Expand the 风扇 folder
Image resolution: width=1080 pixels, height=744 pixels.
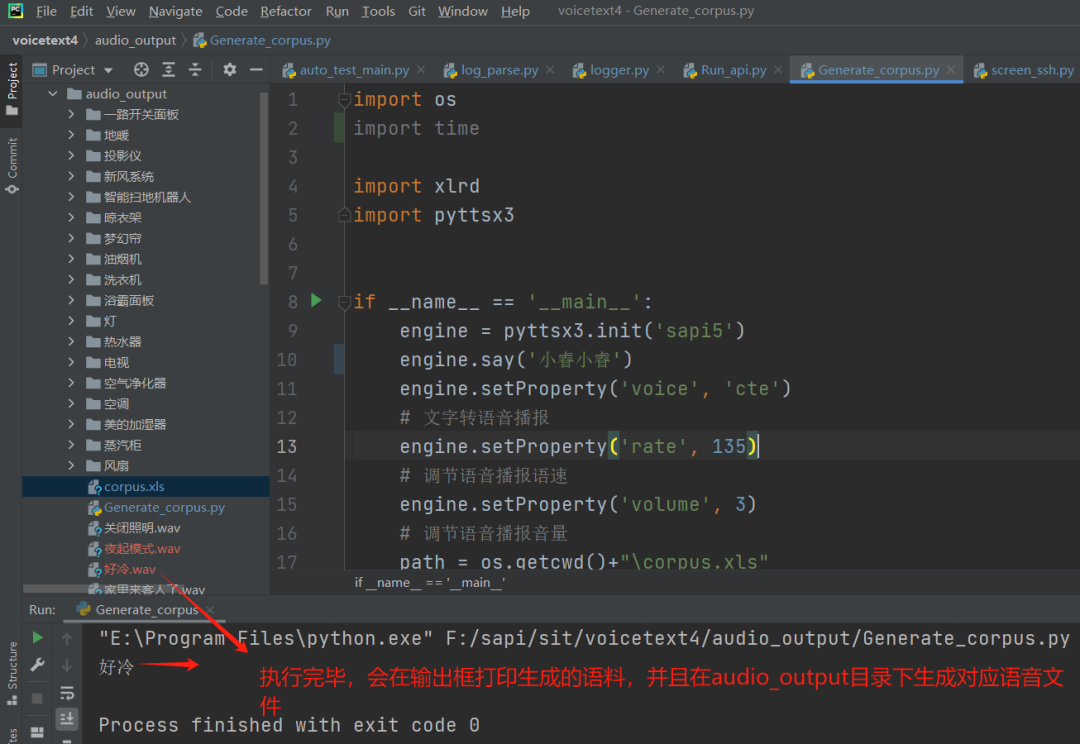coord(71,466)
